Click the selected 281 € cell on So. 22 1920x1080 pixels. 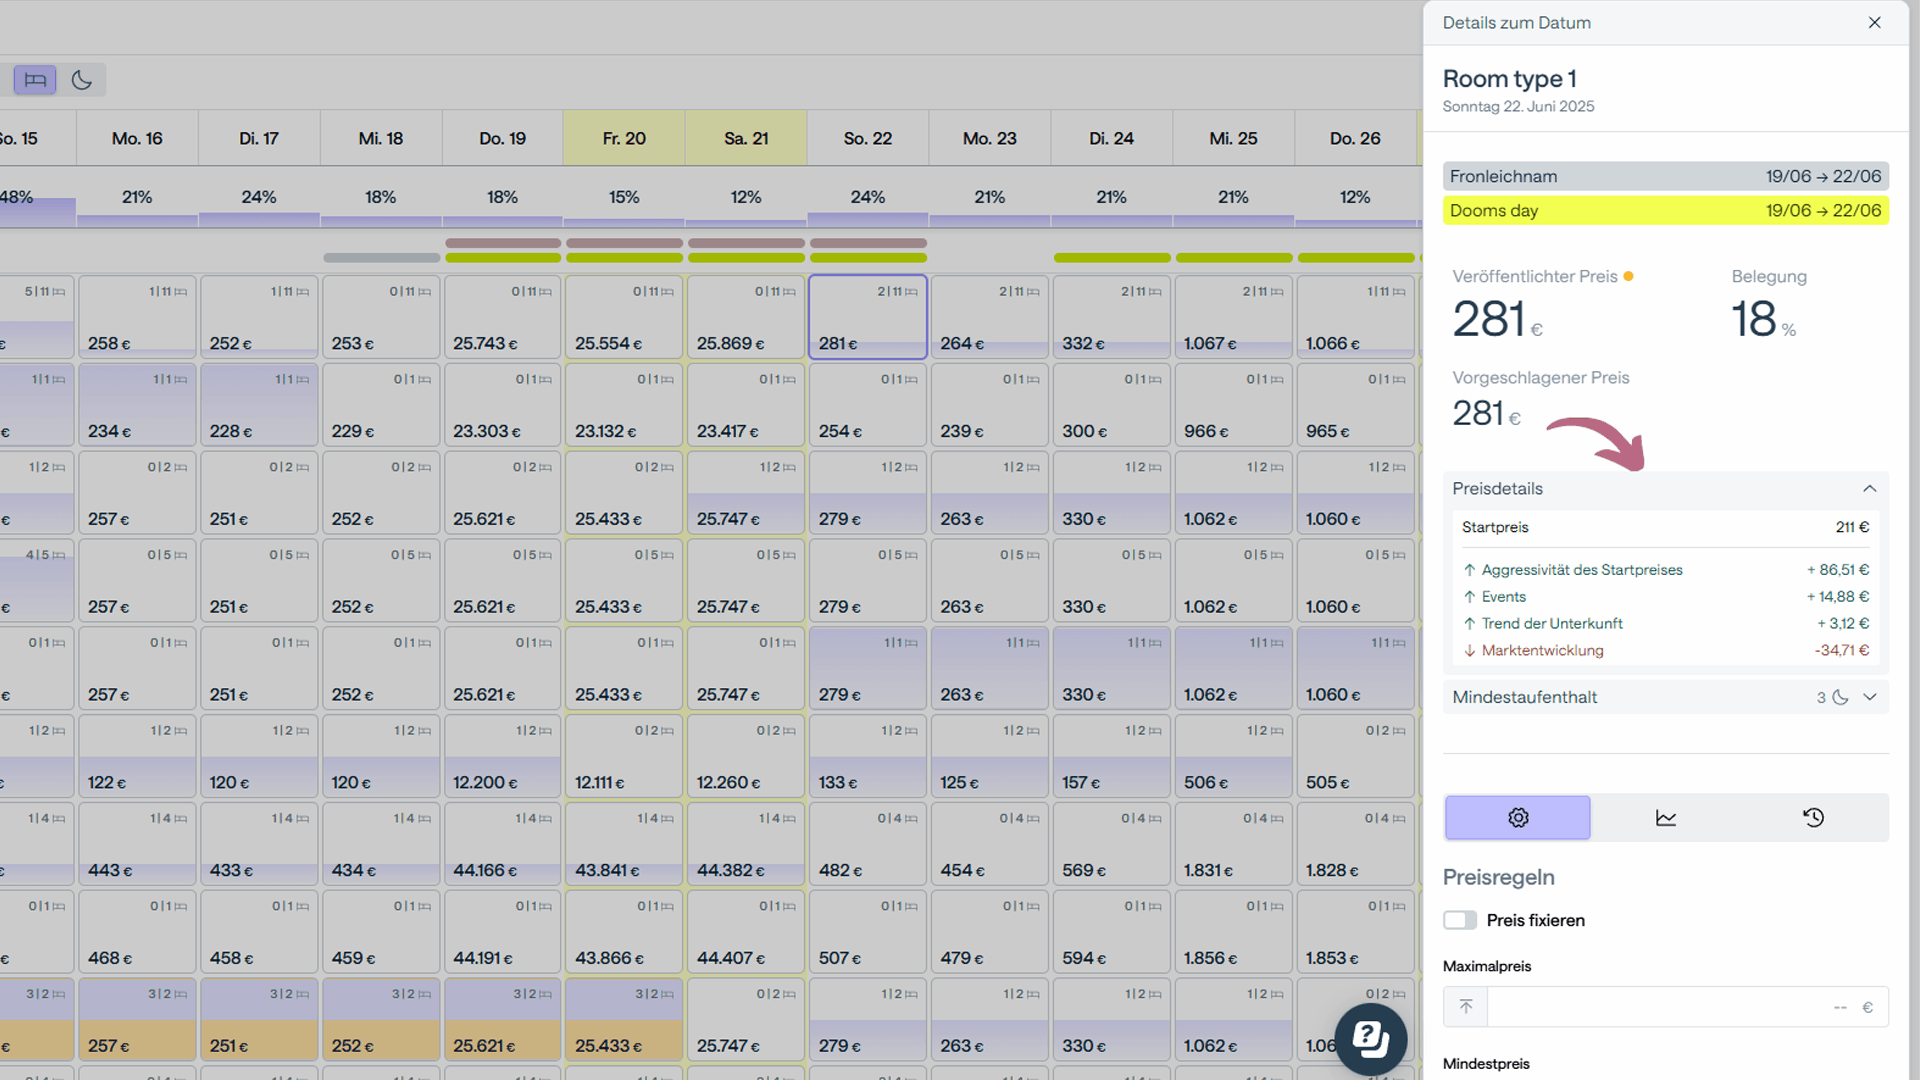click(x=868, y=317)
